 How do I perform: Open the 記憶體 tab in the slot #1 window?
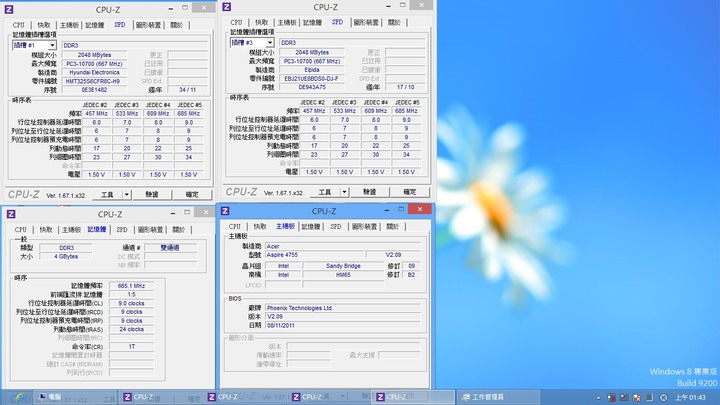pos(95,25)
